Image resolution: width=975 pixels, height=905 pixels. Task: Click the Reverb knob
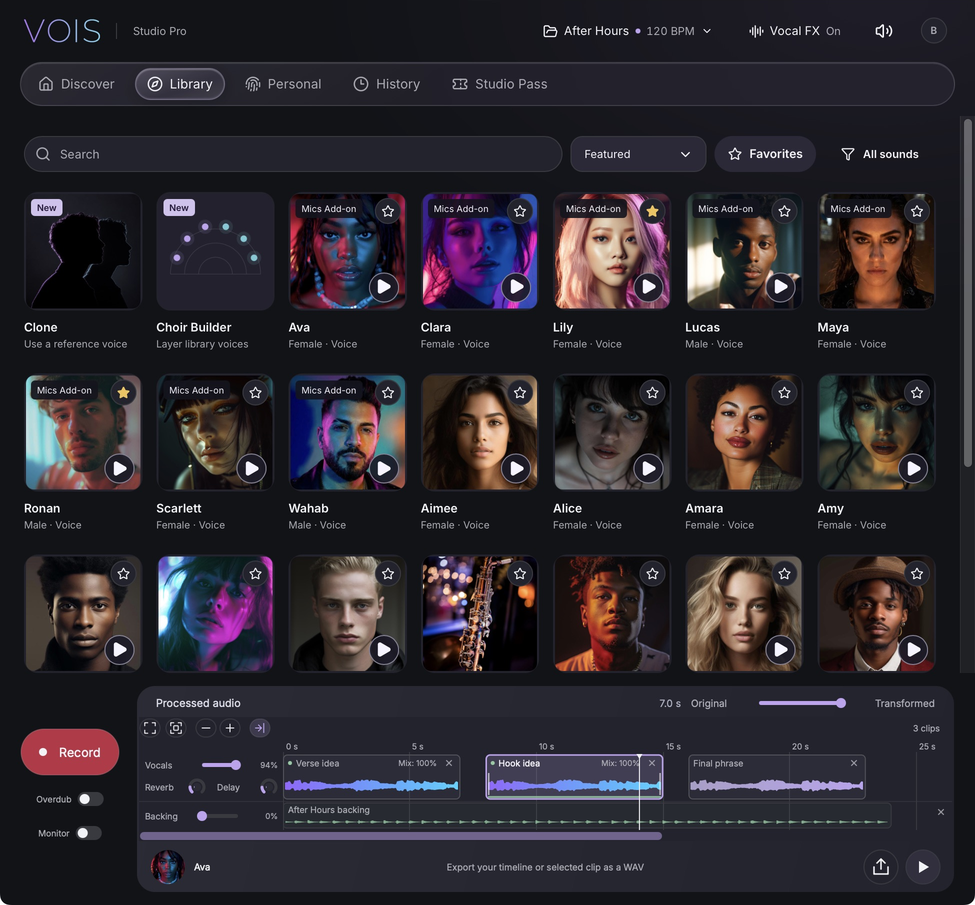pos(196,787)
